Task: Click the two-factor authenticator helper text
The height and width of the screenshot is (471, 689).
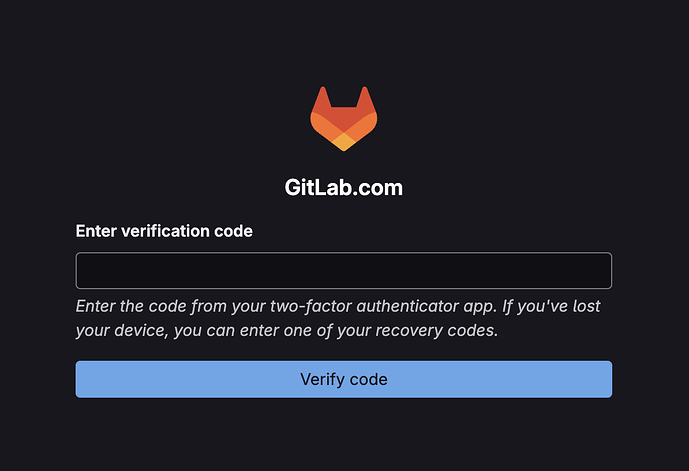Action: 337,318
